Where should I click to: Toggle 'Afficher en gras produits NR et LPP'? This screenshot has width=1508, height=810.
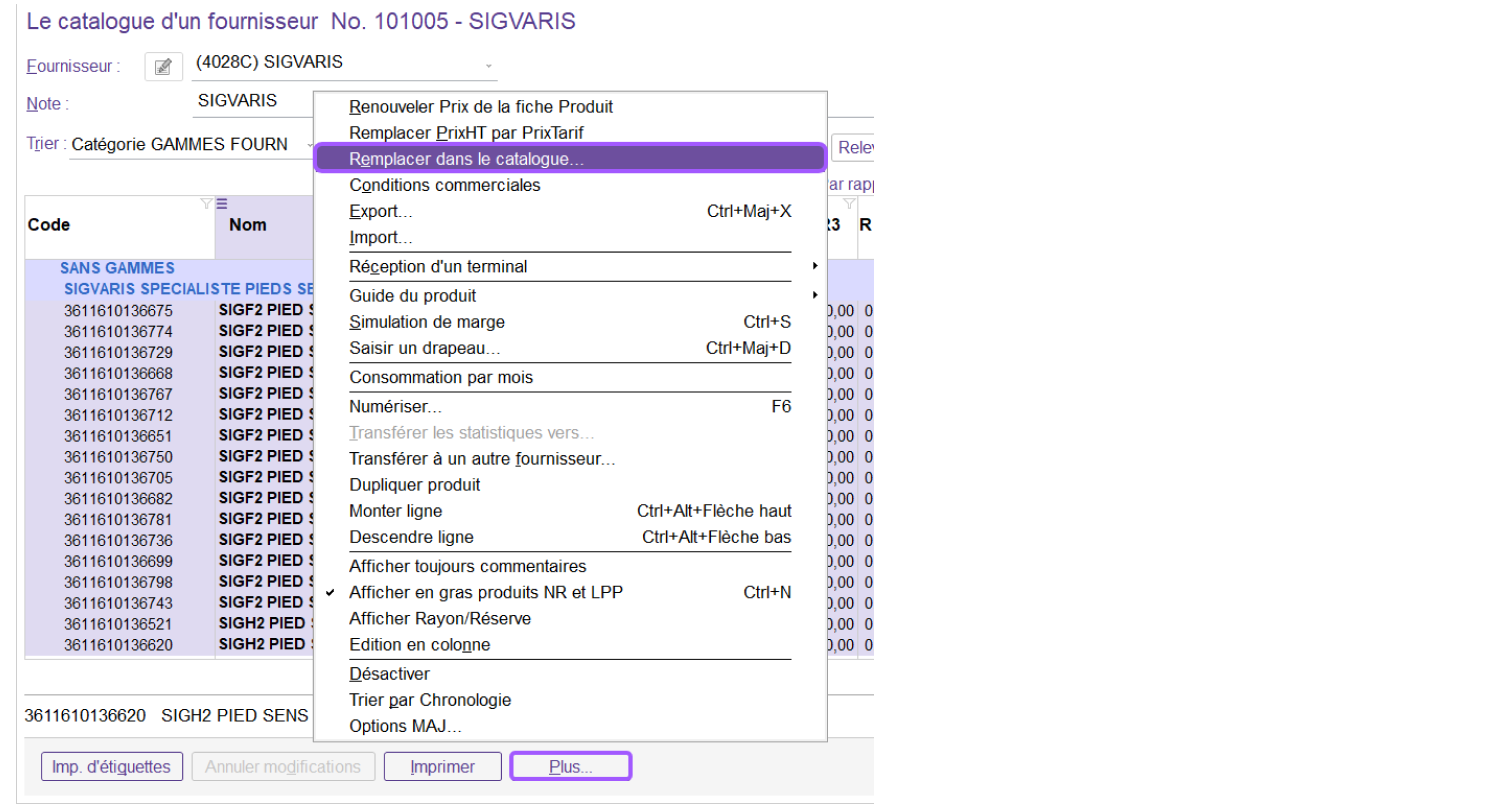485,593
